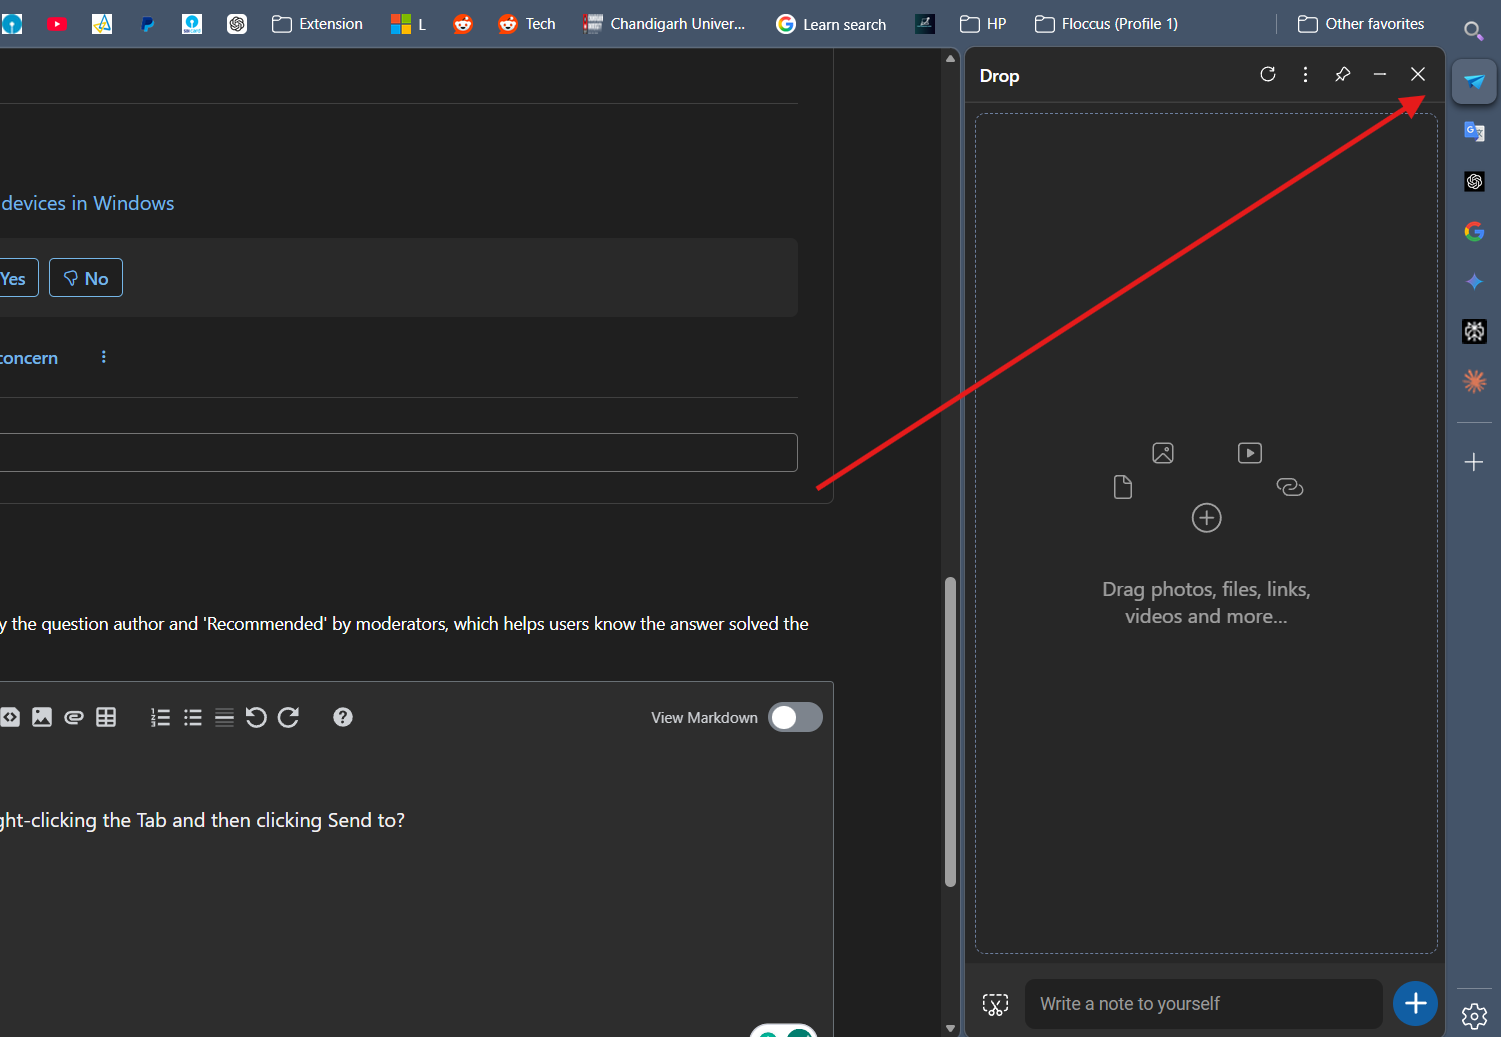Click the sidebar search magnifier icon
1501x1037 pixels.
[1473, 31]
